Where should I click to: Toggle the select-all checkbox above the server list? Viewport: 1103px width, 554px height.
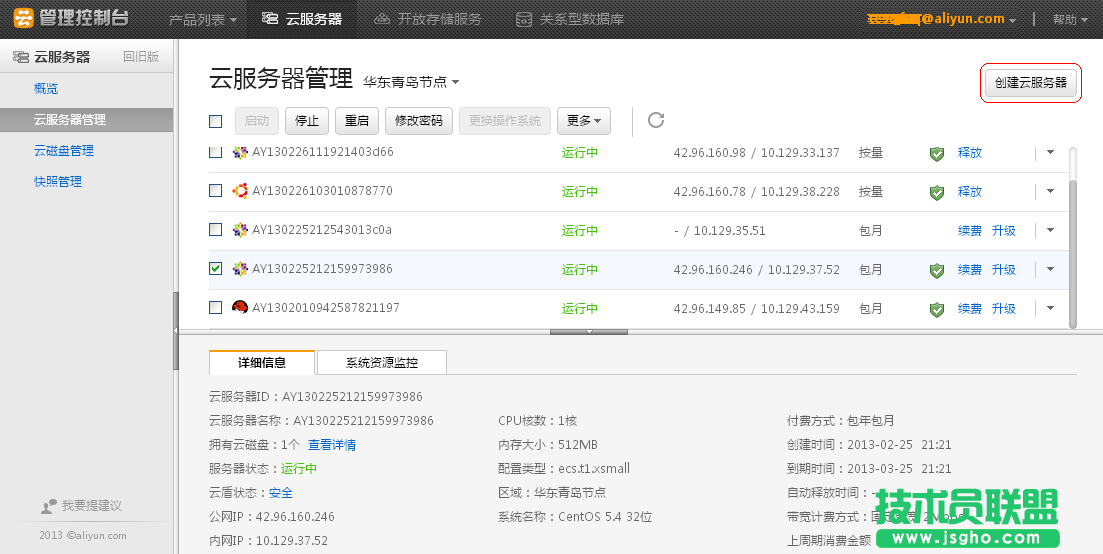click(x=216, y=121)
